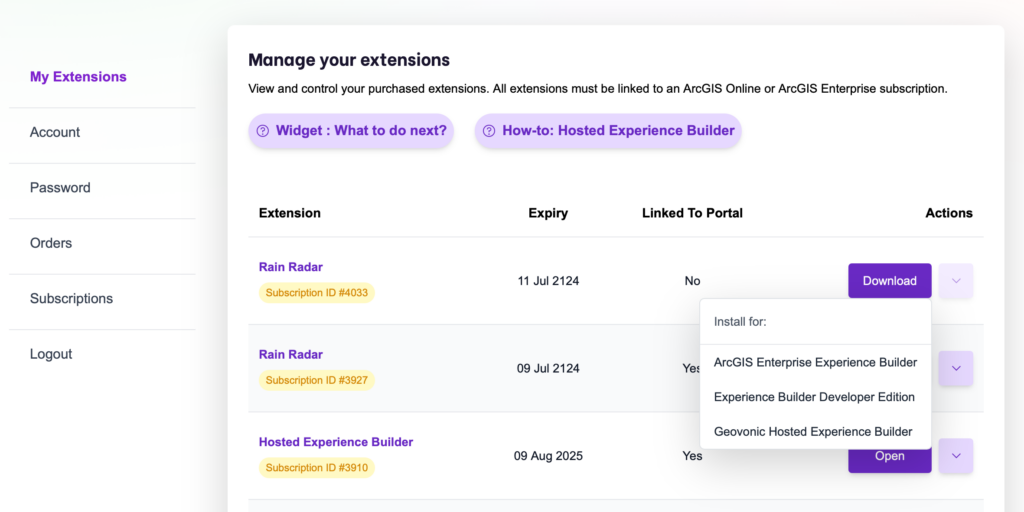The image size is (1024, 512).
Task: Open Hosted Experience Builder extension link
Action: [x=336, y=442]
